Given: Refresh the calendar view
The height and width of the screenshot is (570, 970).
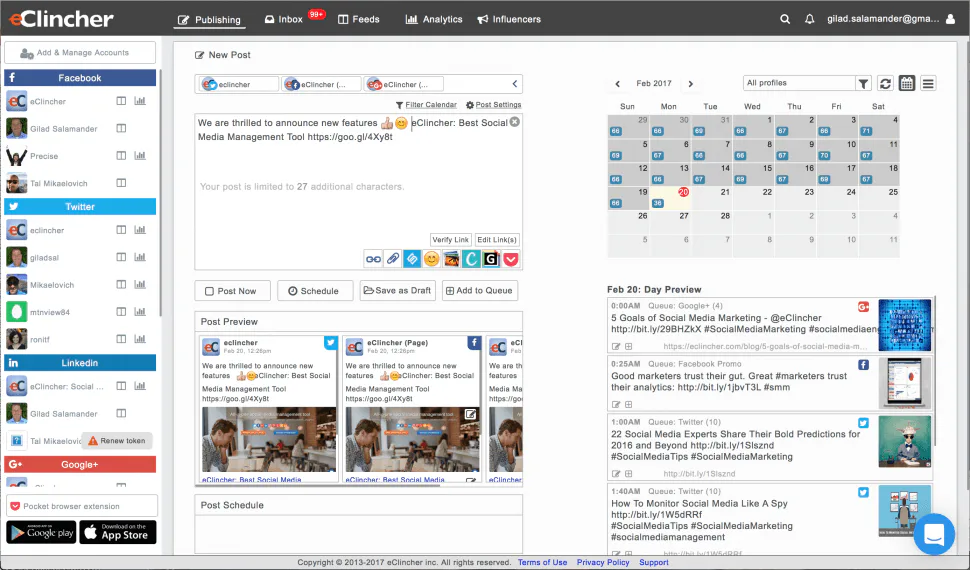Looking at the screenshot, I should point(885,83).
